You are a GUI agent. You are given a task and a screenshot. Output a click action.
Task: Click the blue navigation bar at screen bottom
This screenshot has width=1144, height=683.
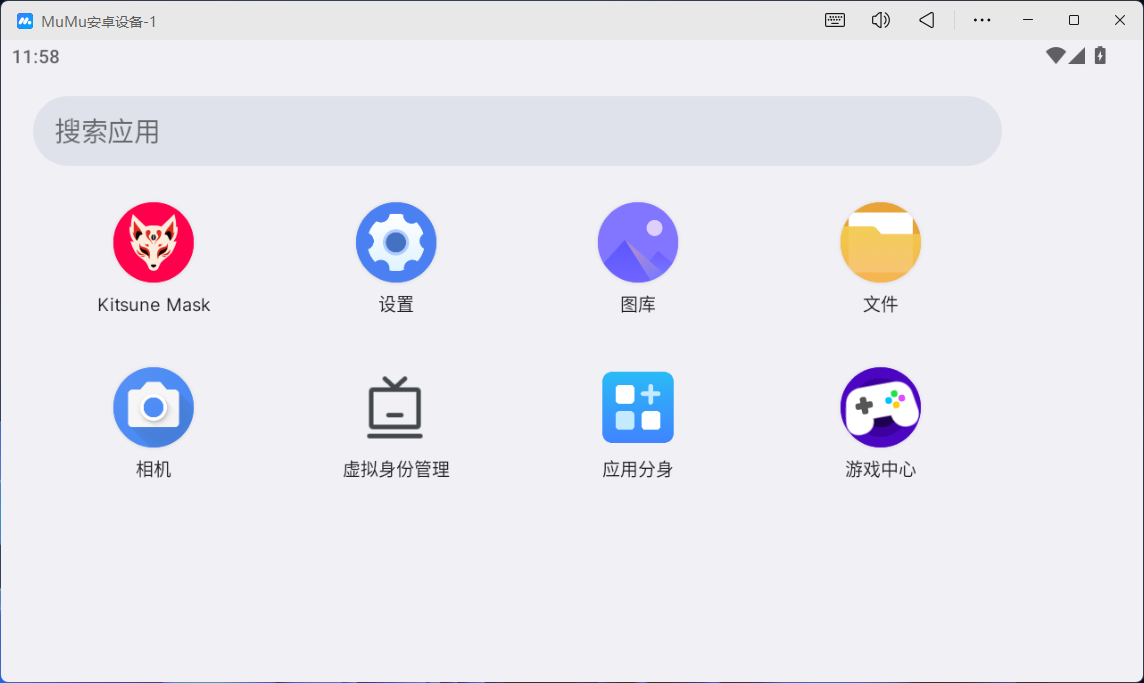tap(572, 678)
